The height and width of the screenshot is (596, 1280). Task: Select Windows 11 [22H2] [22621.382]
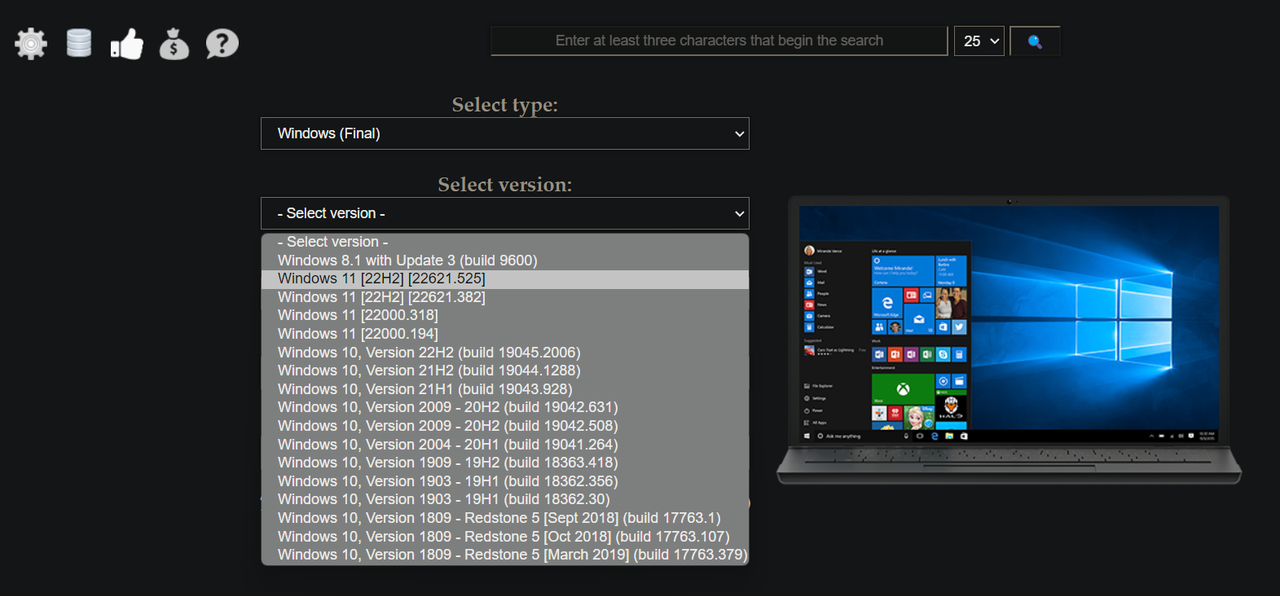pos(505,297)
